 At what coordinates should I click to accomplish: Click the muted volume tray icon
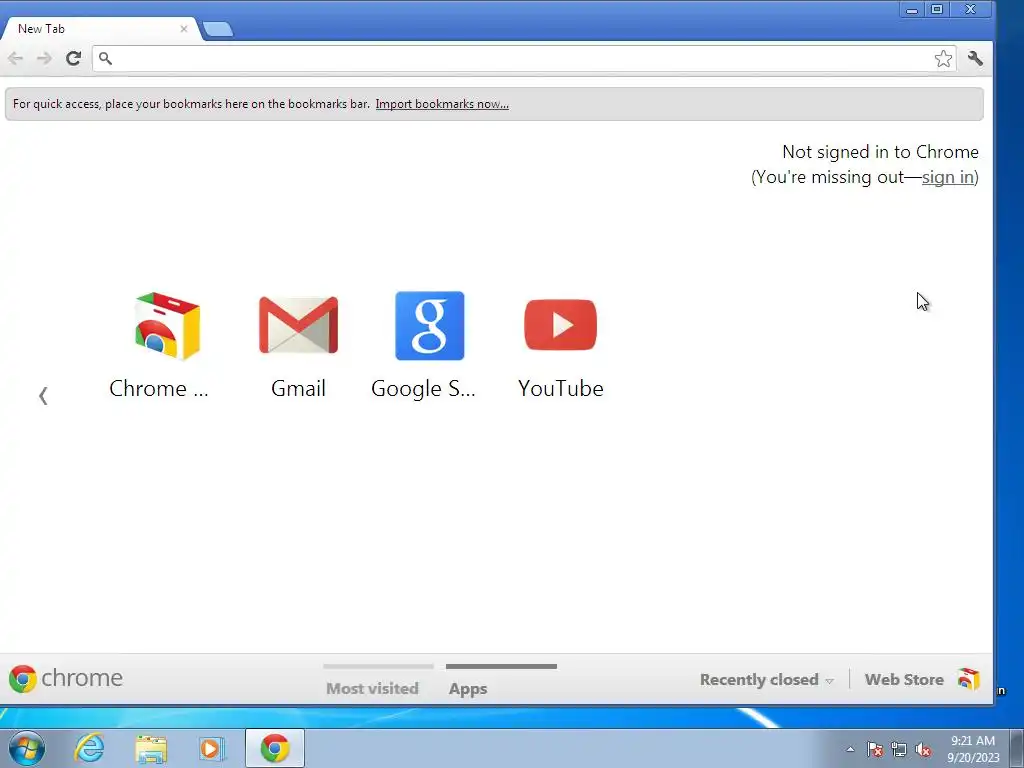click(x=923, y=749)
